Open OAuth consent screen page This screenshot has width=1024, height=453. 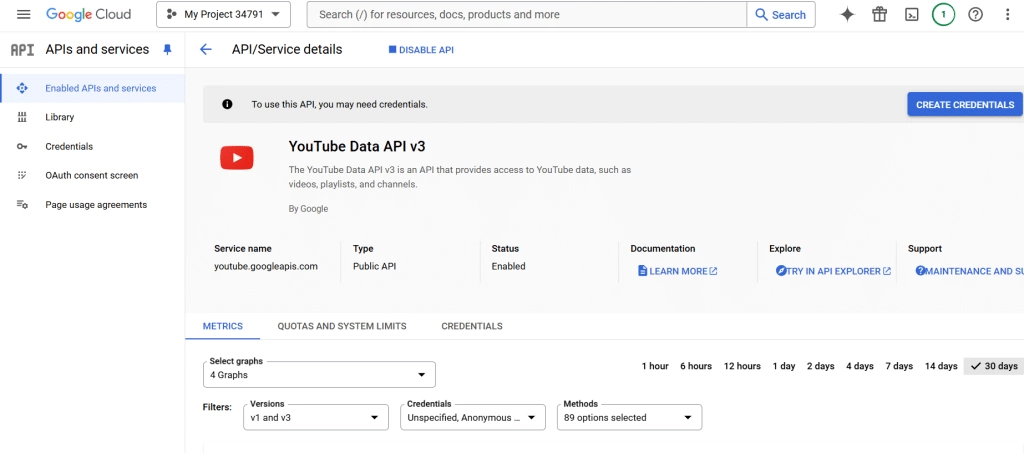click(x=93, y=176)
